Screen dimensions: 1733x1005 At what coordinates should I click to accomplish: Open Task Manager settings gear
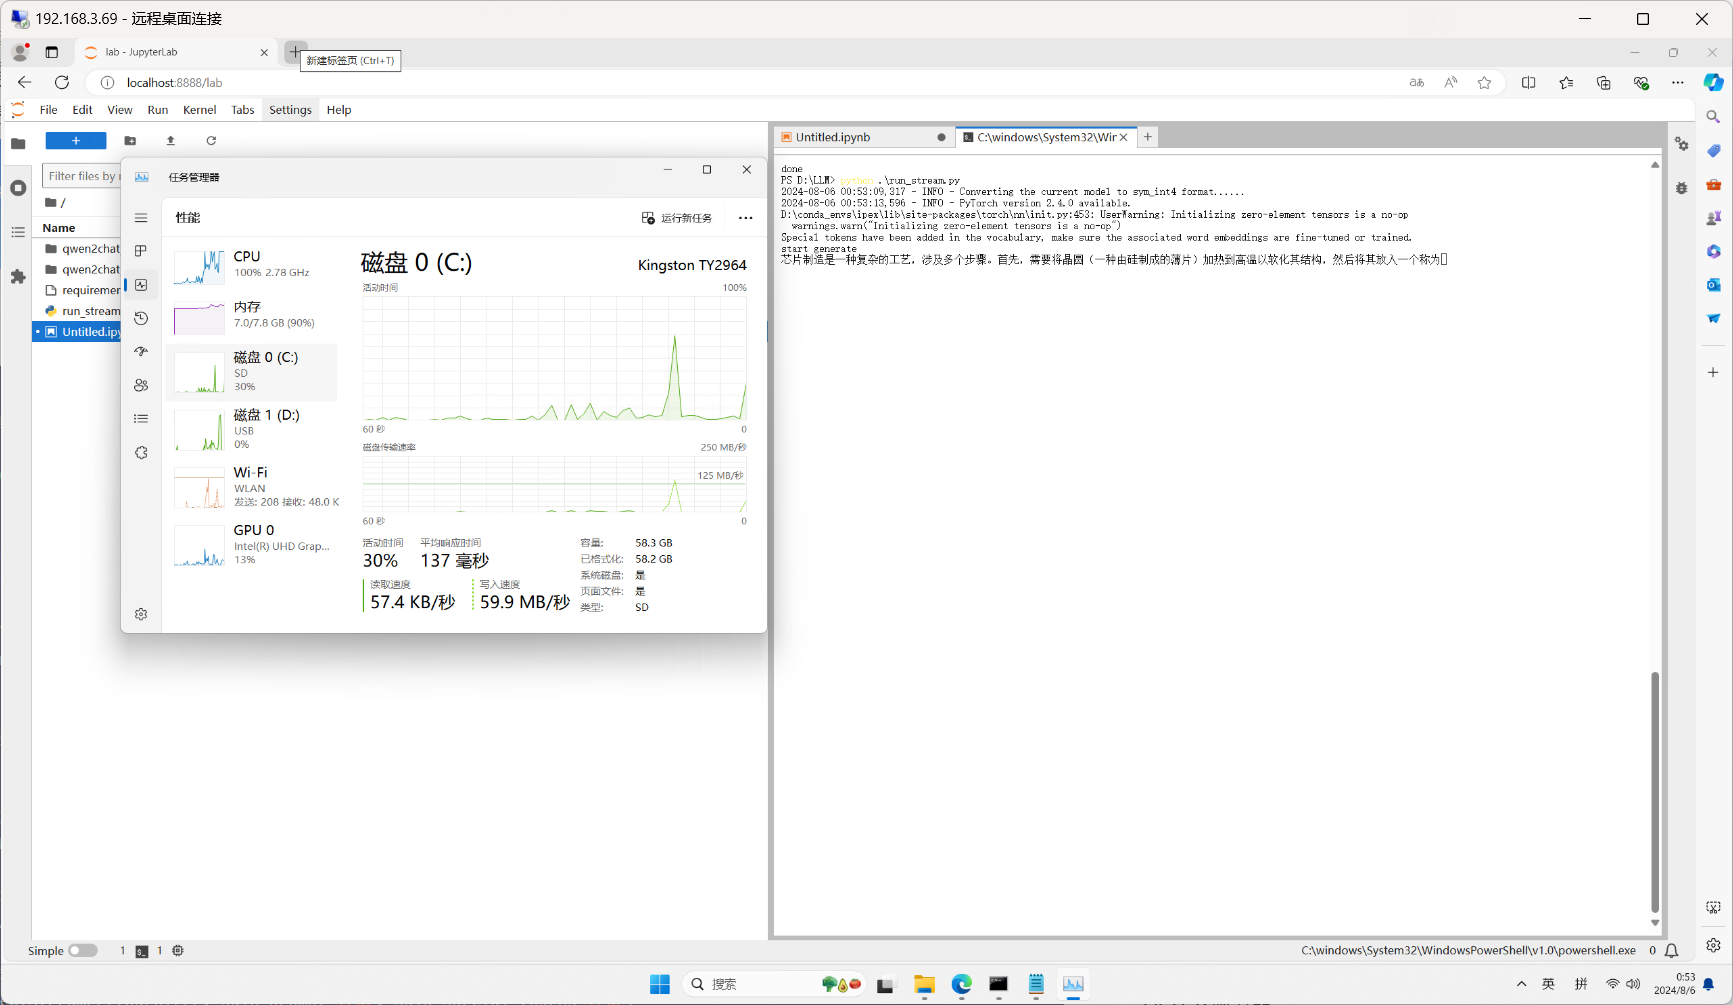[141, 614]
